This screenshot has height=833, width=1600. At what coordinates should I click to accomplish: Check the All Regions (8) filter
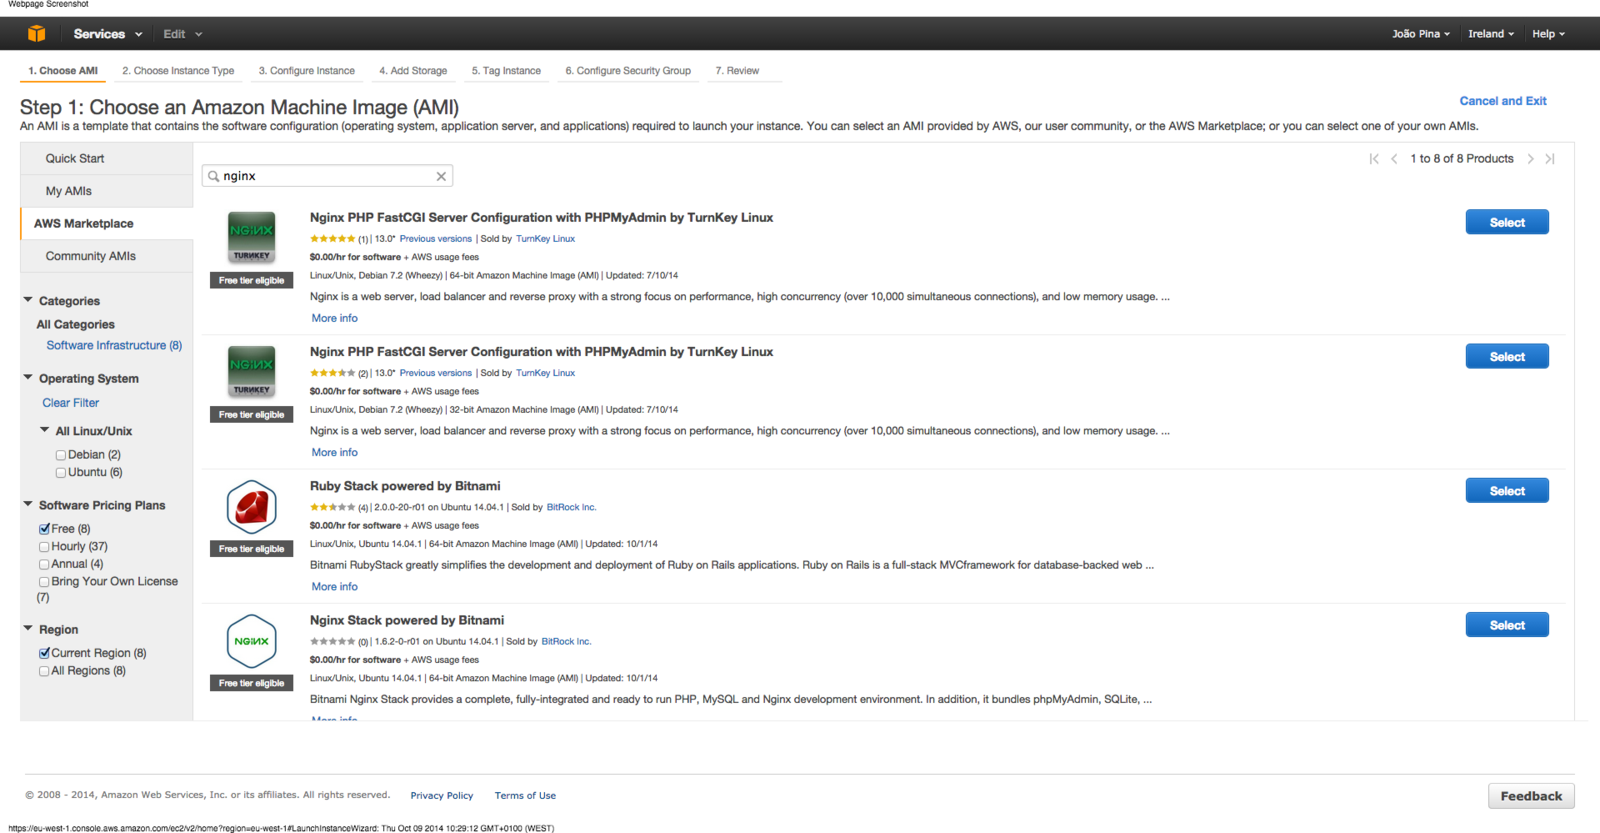coord(44,671)
